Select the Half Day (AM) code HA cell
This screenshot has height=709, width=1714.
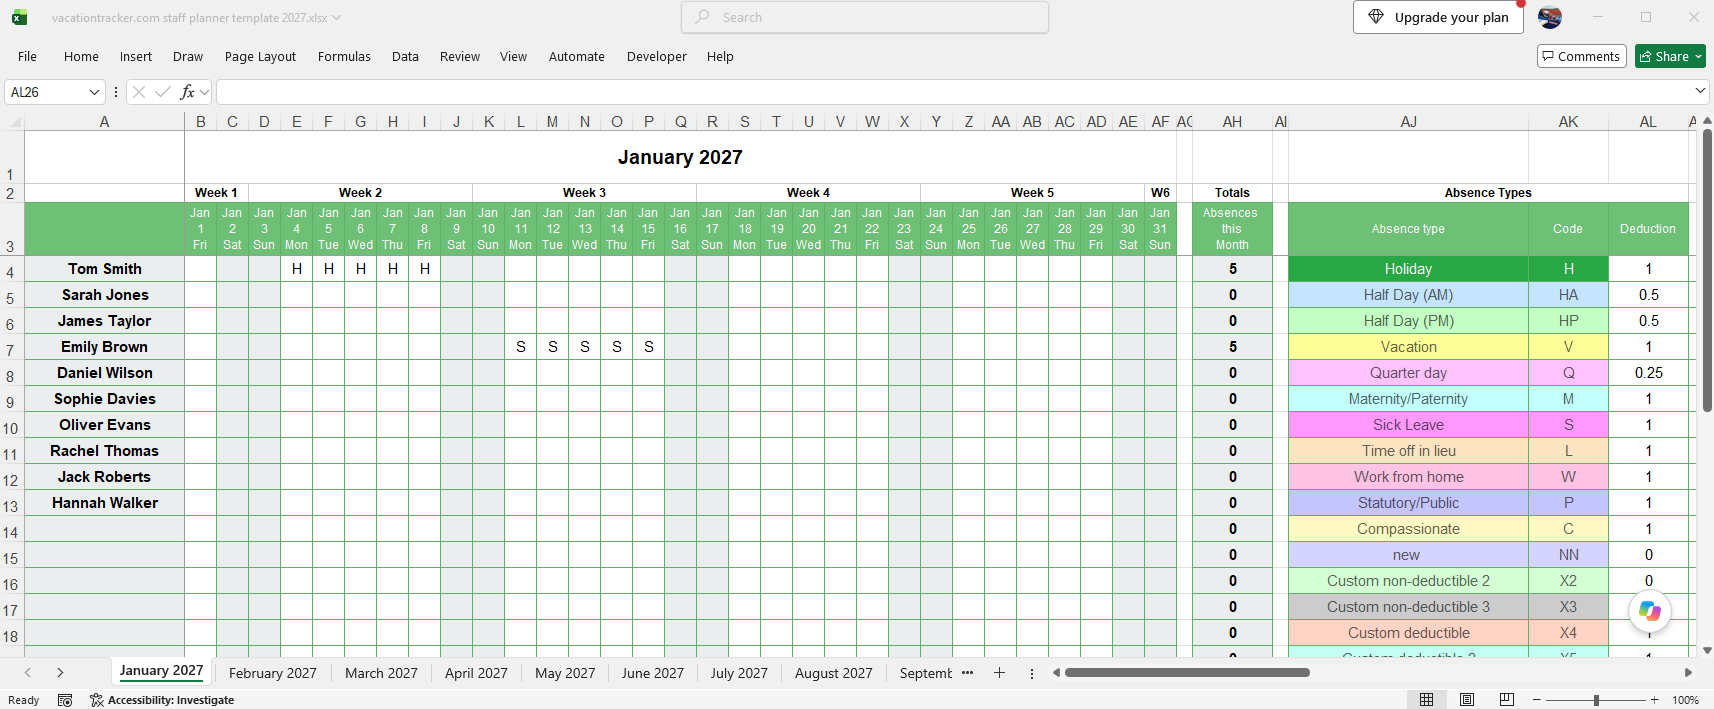tap(1568, 295)
